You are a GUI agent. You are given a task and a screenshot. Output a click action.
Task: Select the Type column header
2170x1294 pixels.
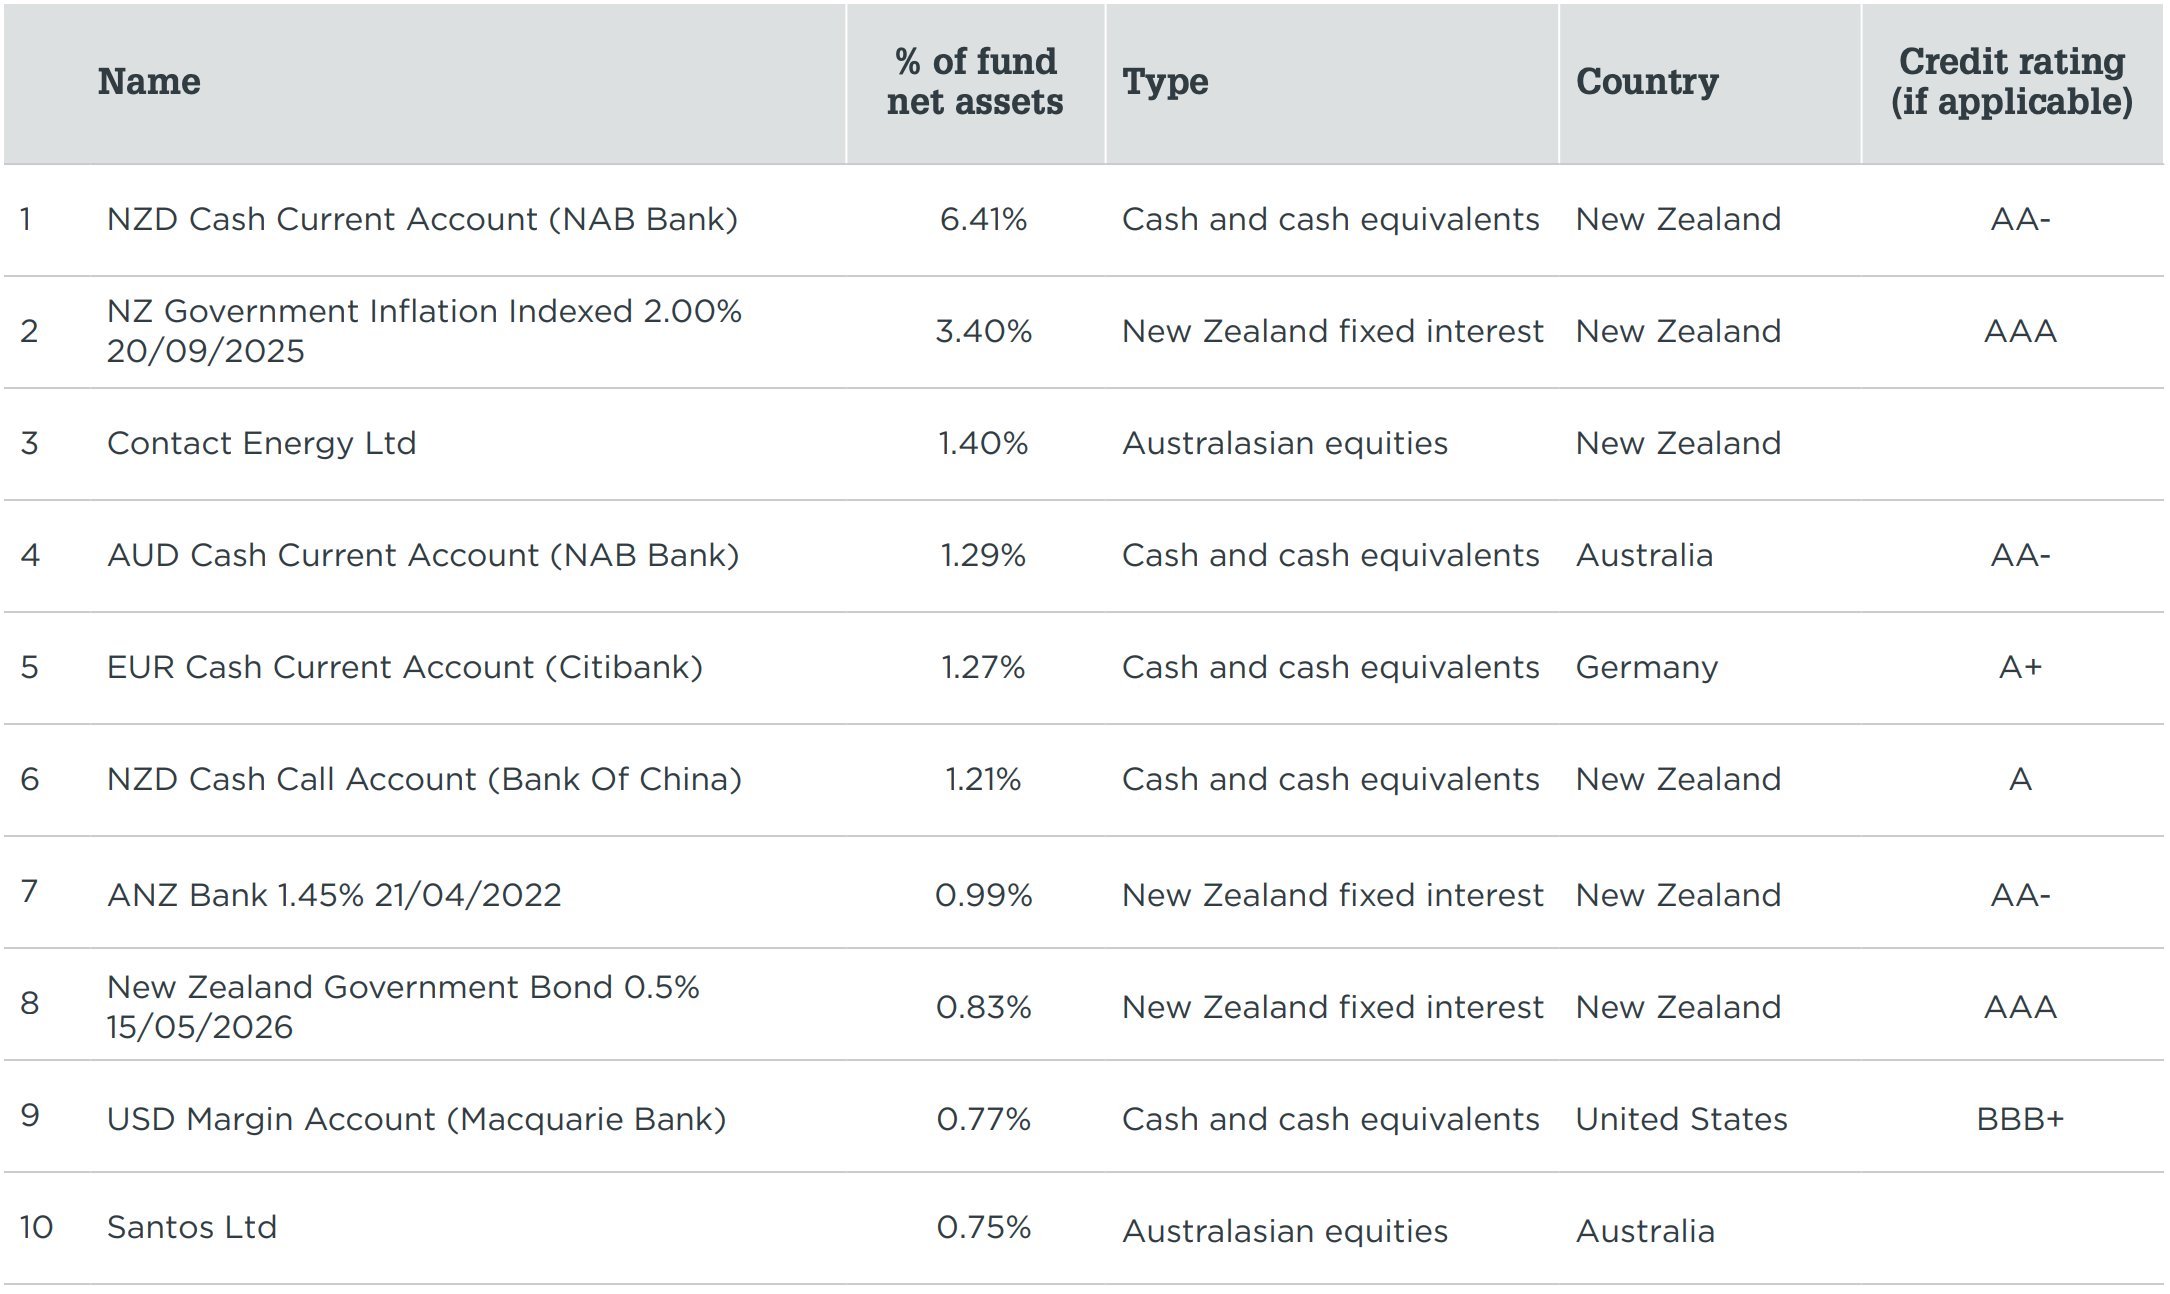(1165, 82)
